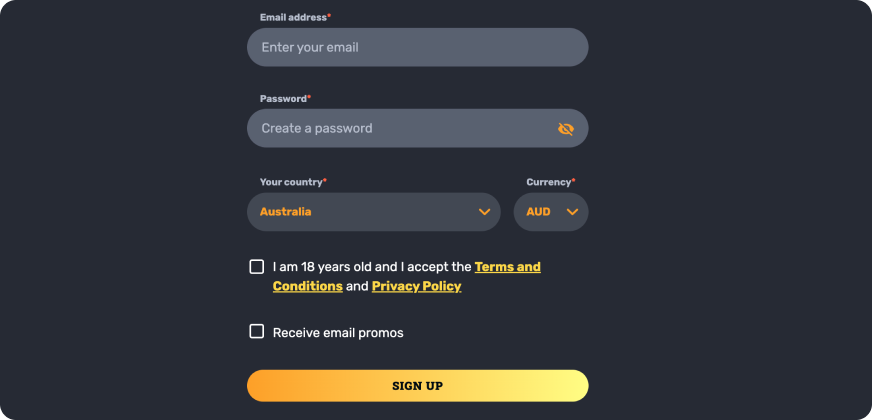
Task: Check the 18 years old terms checkbox
Action: click(257, 267)
